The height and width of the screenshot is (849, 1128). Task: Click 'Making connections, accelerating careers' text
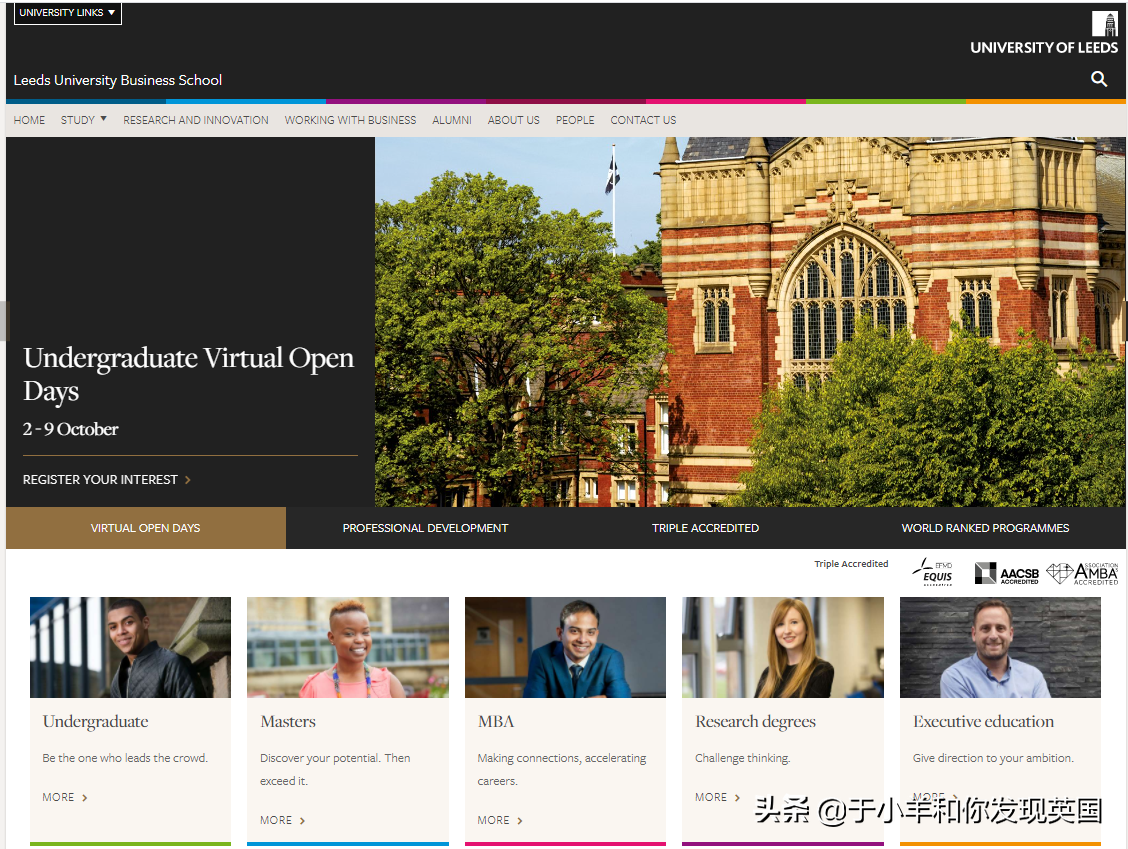[x=562, y=770]
